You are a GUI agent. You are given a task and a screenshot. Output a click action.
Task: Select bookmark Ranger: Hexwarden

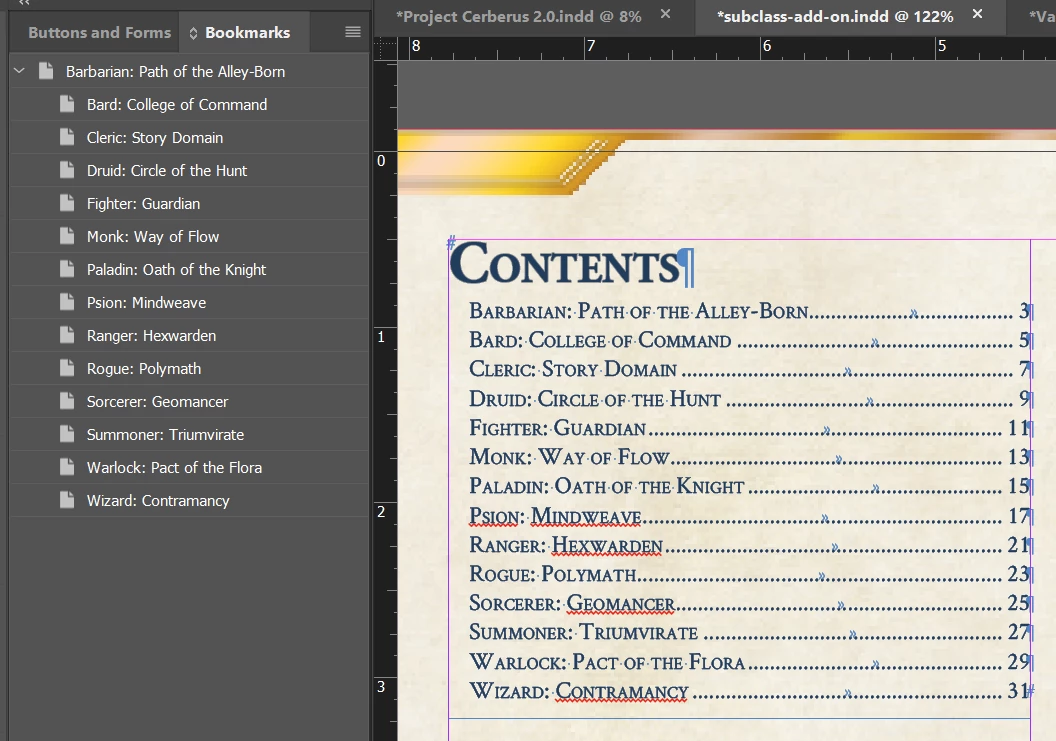(189, 335)
